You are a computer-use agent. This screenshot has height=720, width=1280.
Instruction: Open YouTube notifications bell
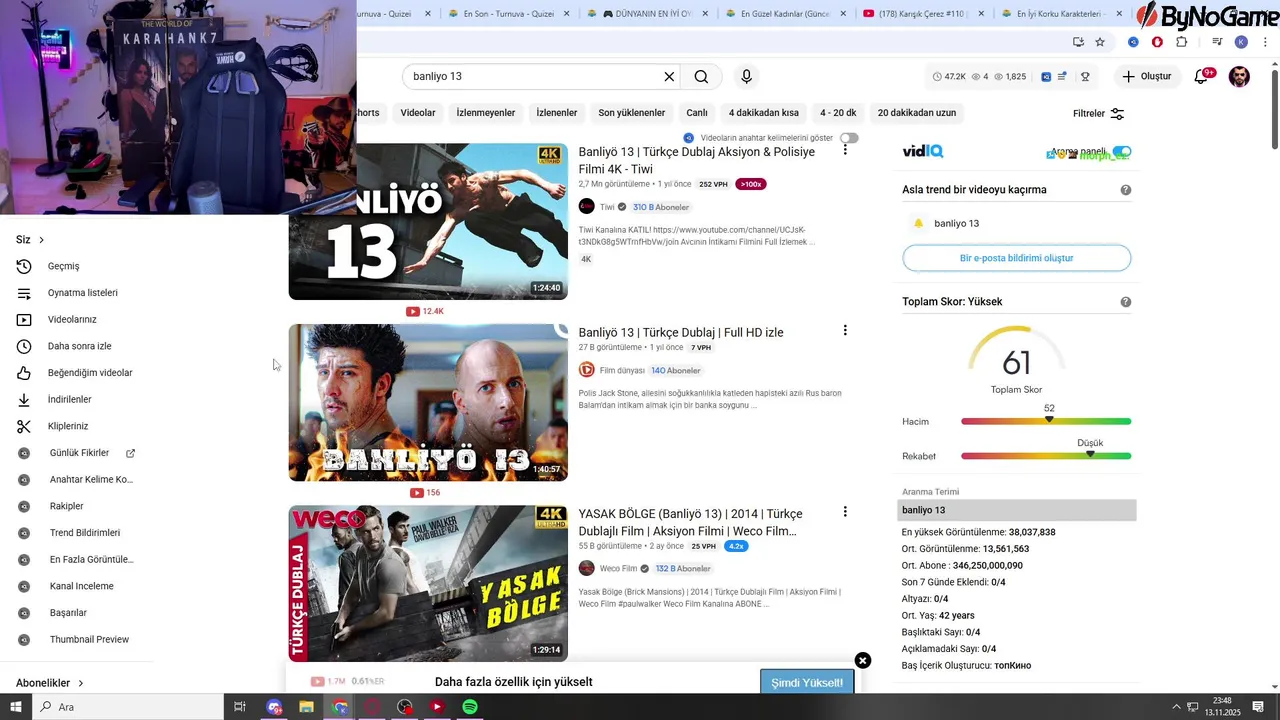1202,76
